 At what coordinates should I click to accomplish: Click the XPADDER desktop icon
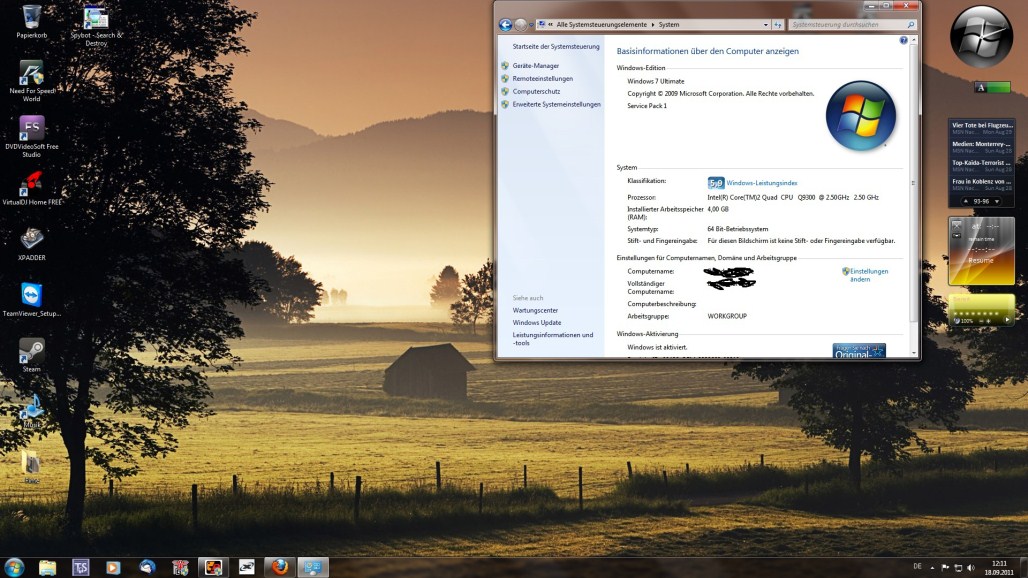(x=32, y=239)
